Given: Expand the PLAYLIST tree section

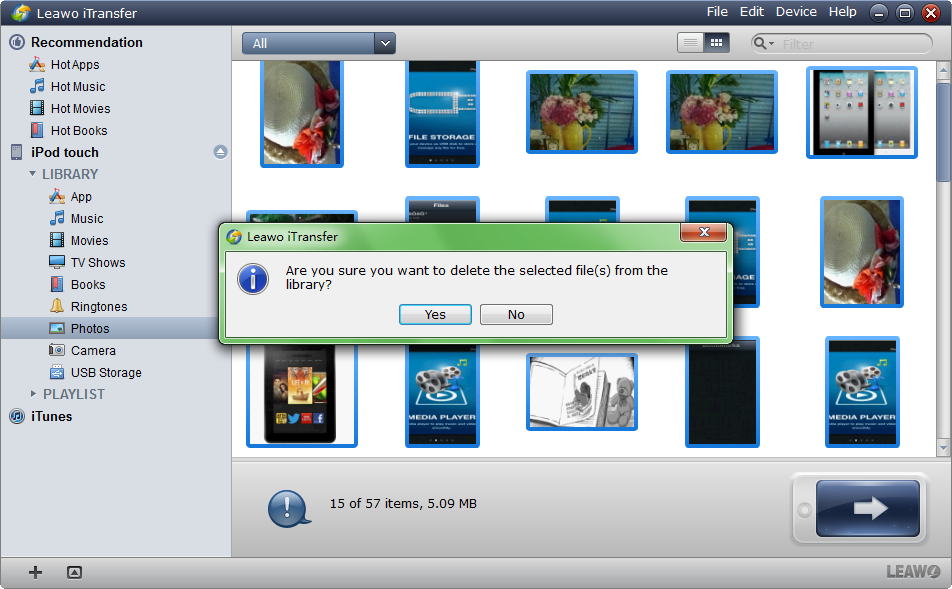Looking at the screenshot, I should coord(33,394).
